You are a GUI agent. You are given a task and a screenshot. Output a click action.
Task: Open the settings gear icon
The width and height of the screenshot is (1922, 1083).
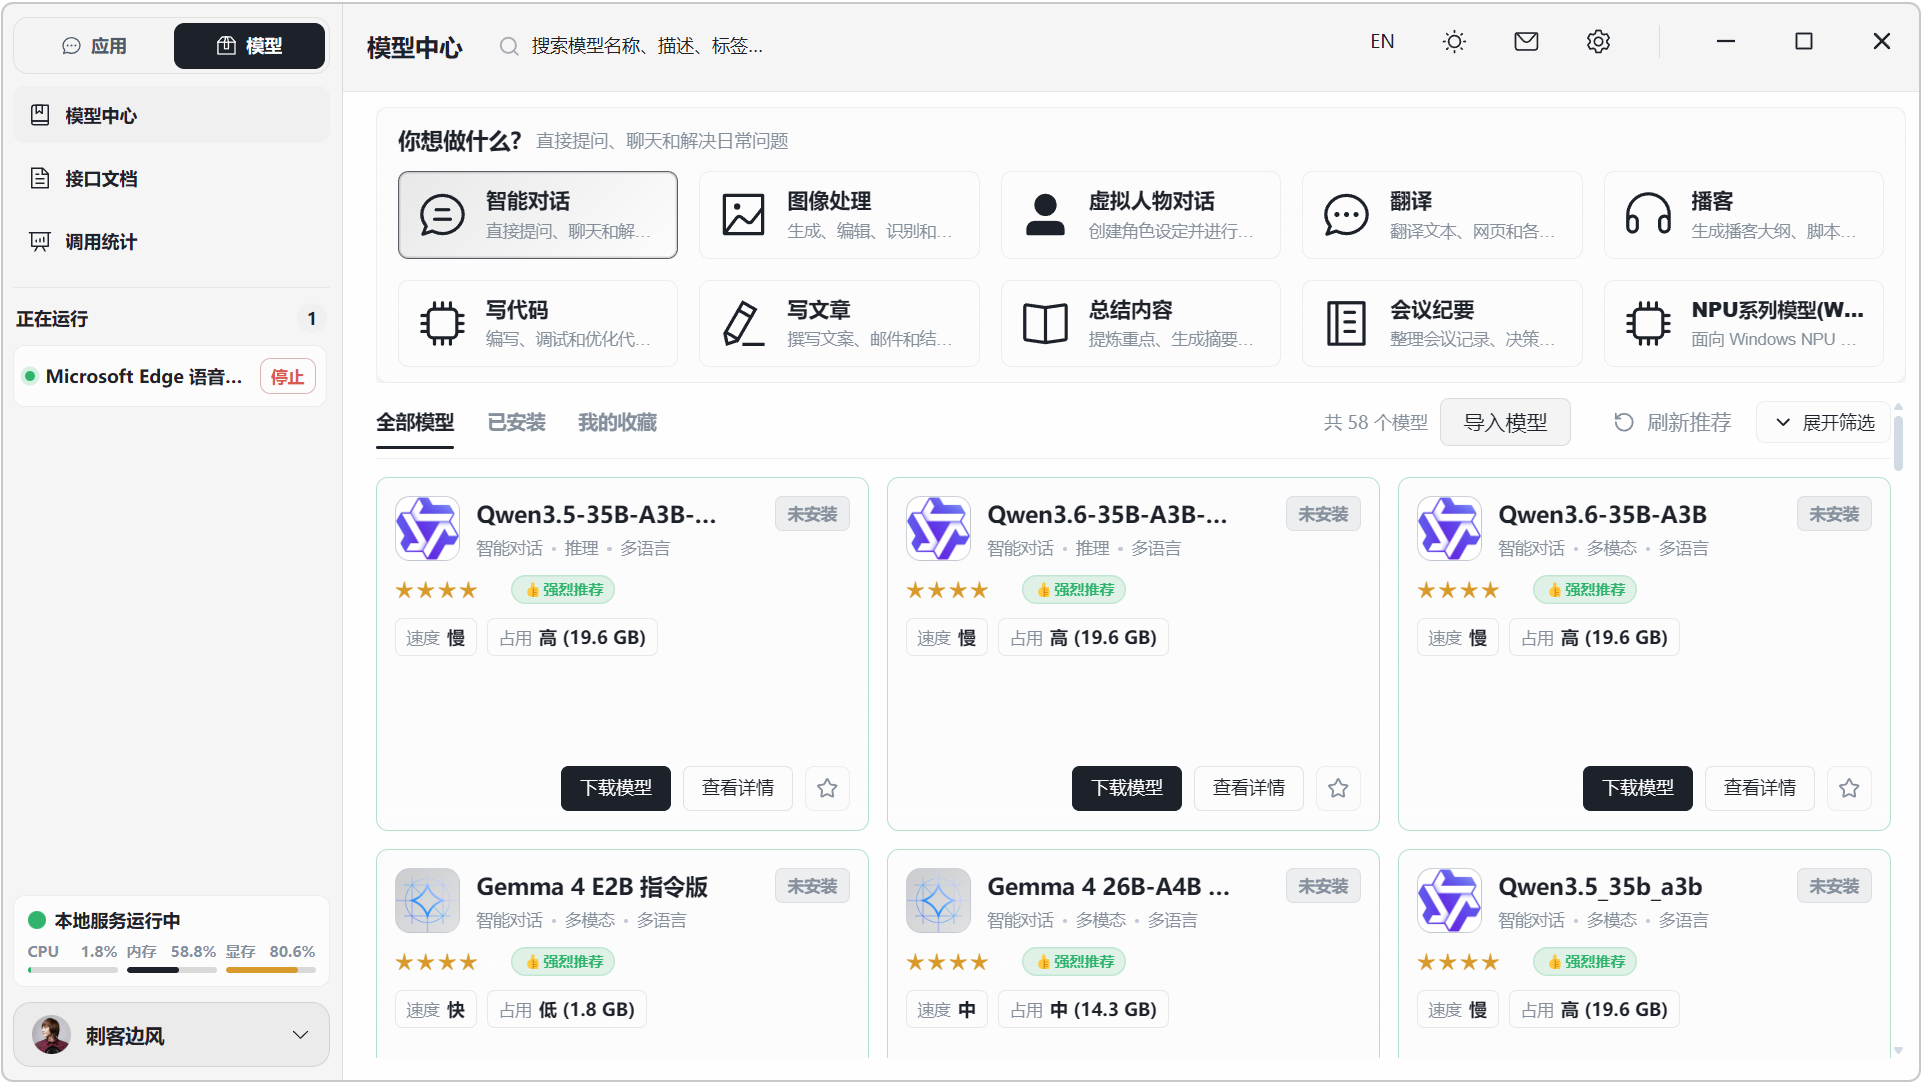(x=1598, y=42)
